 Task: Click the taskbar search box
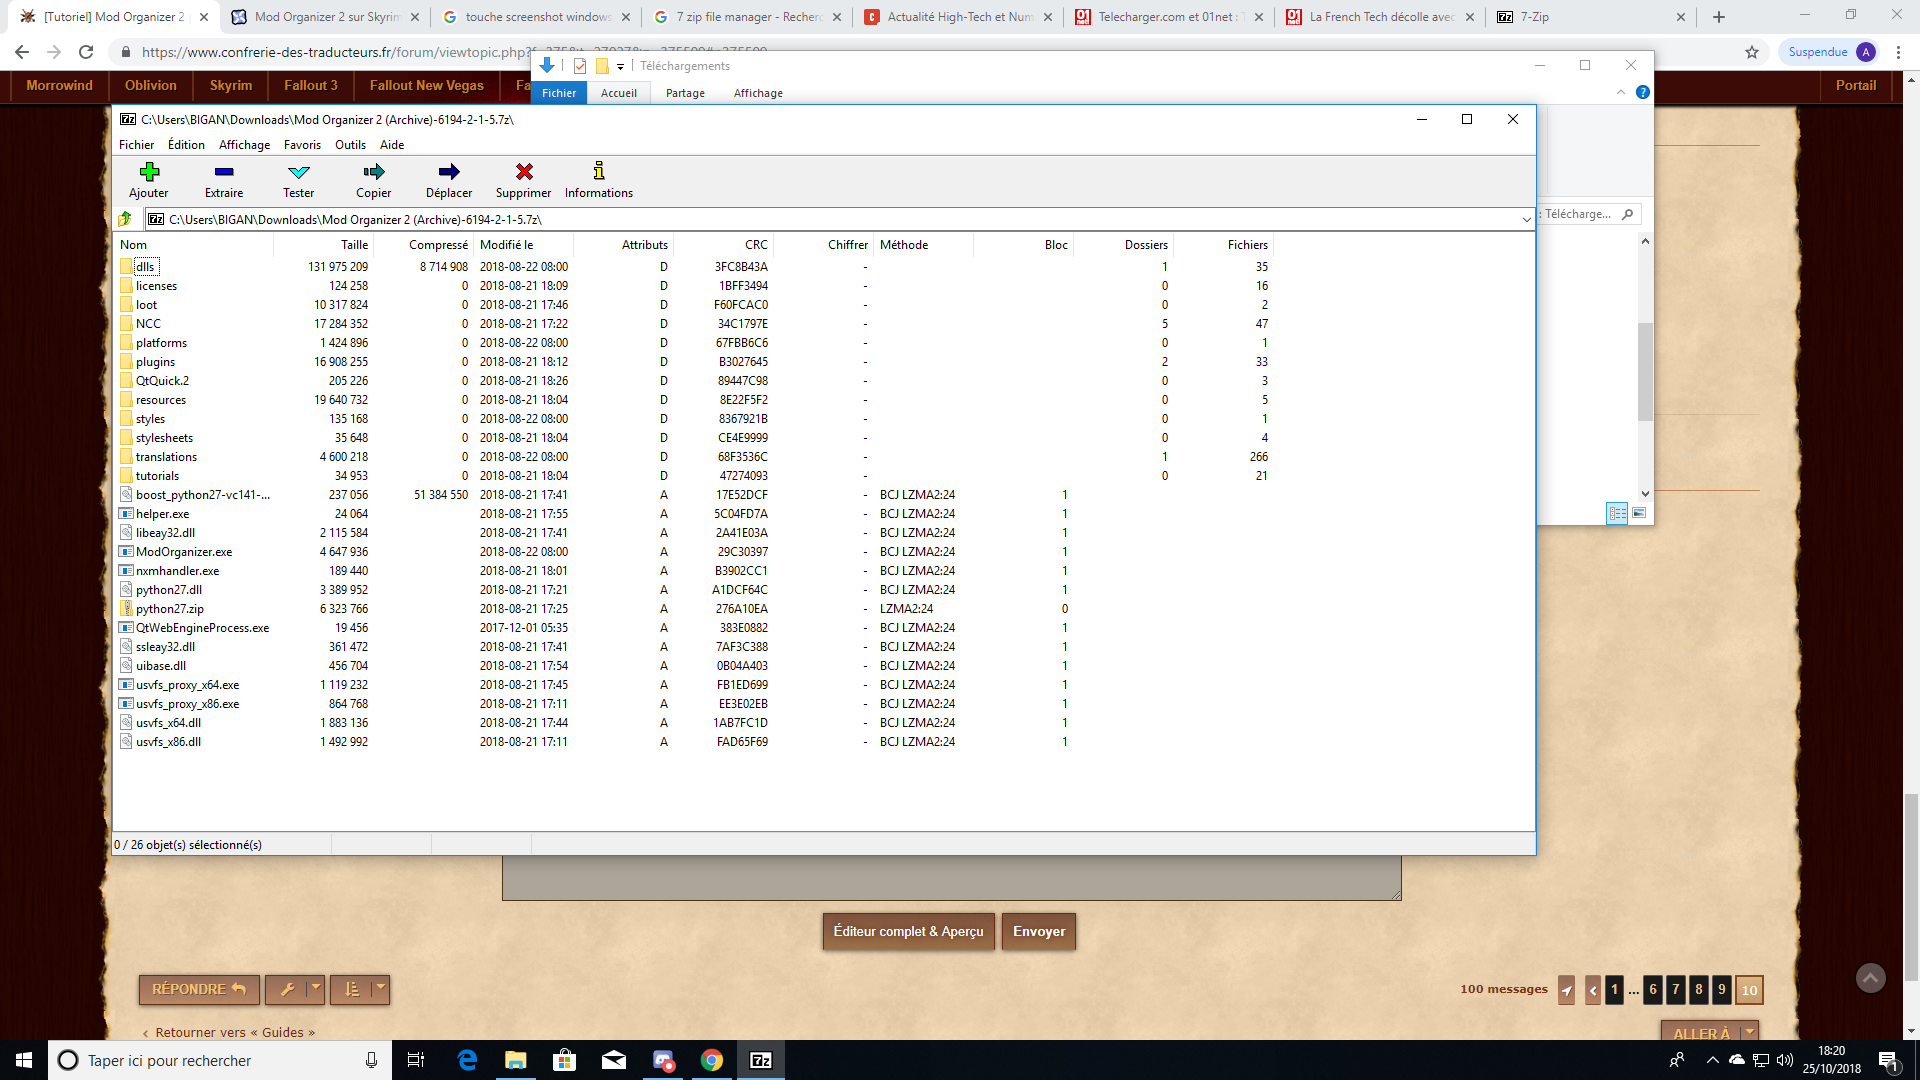(220, 1060)
